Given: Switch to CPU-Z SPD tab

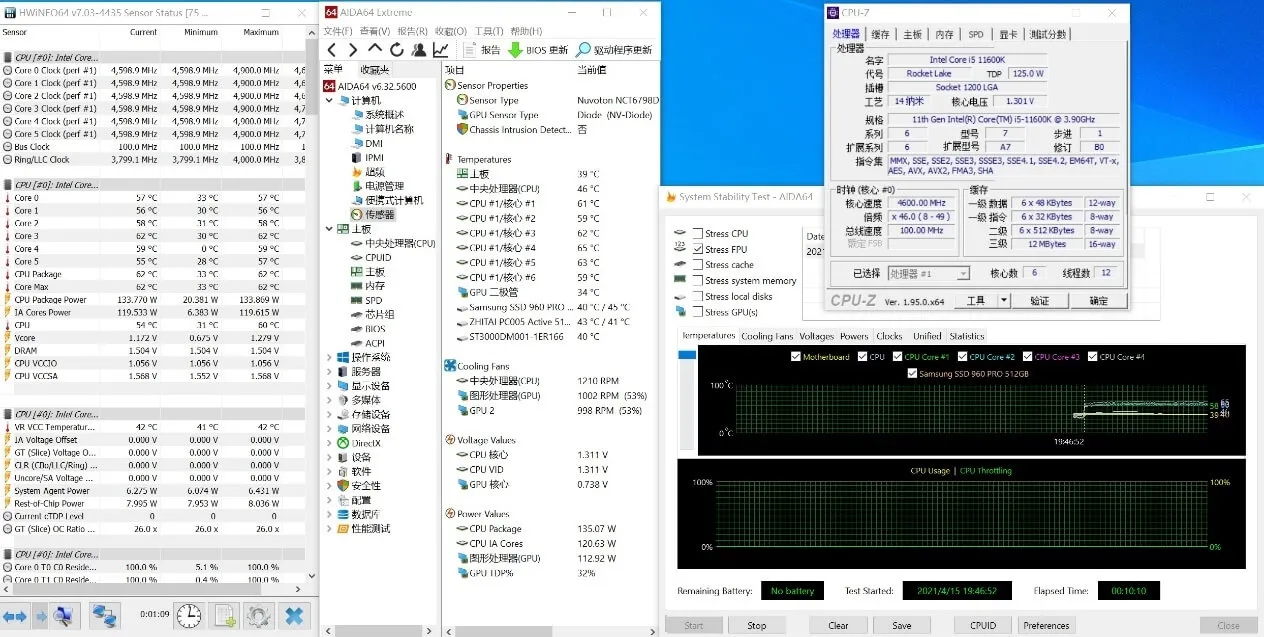Looking at the screenshot, I should (975, 34).
